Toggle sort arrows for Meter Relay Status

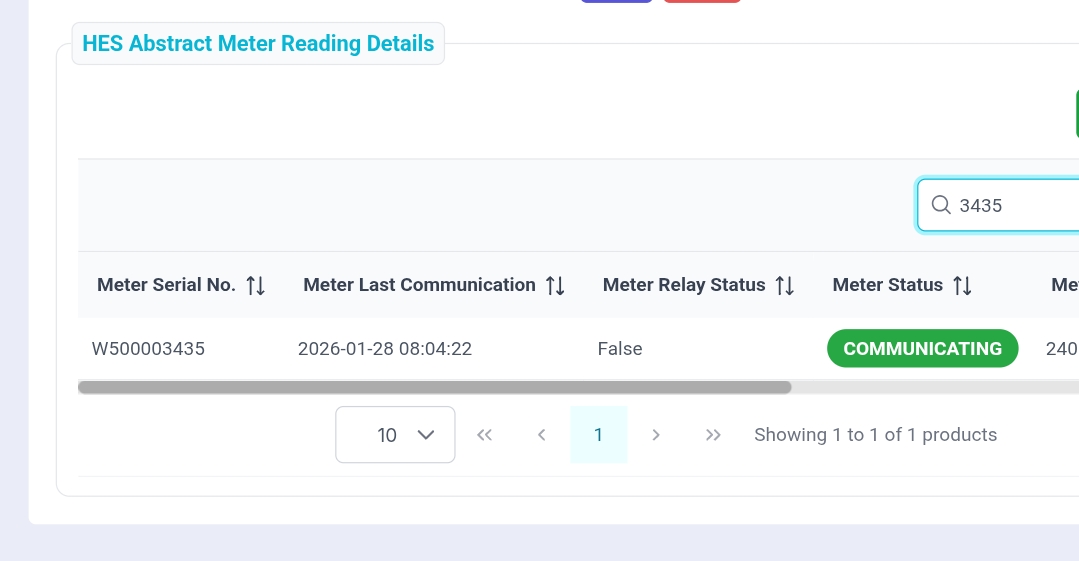pyautogui.click(x=785, y=285)
